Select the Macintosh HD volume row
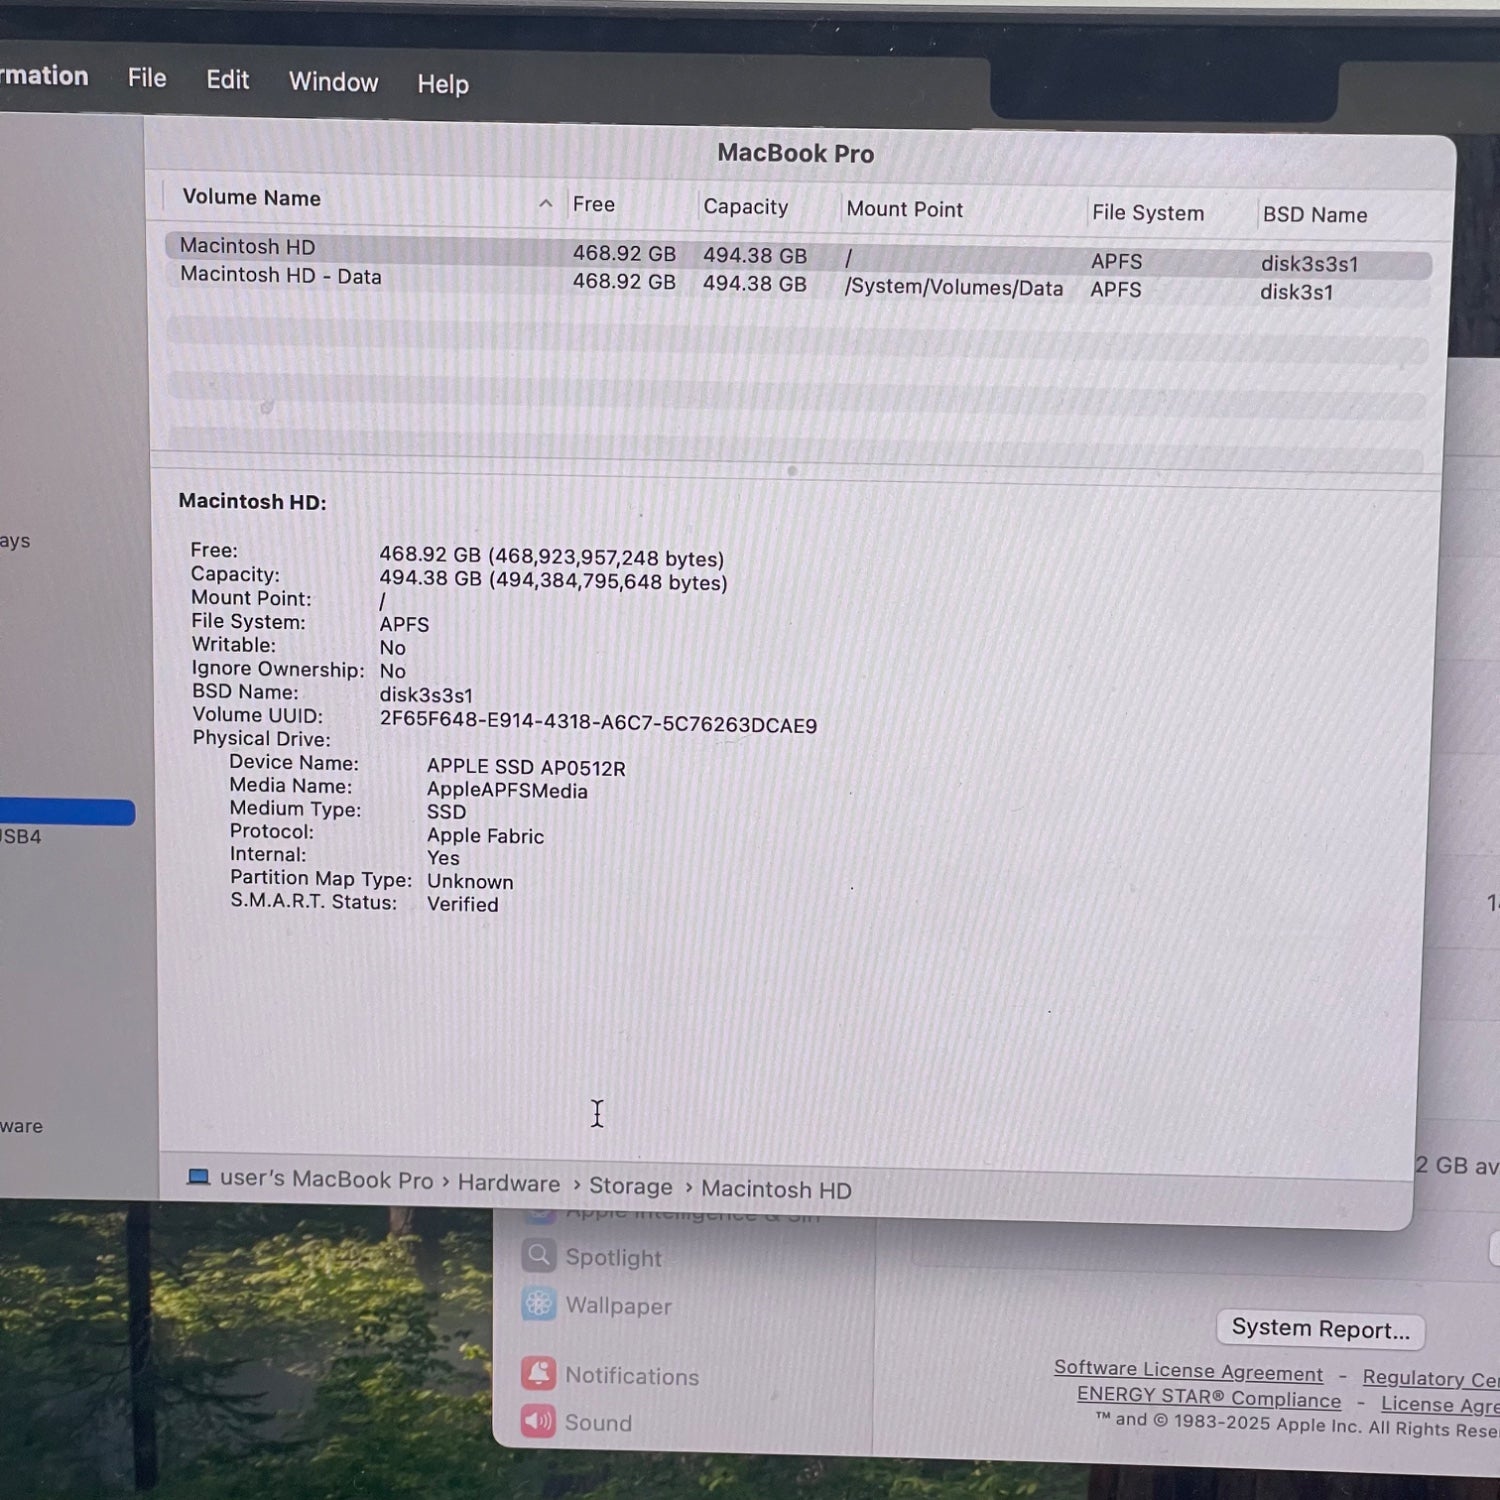 click(797, 255)
